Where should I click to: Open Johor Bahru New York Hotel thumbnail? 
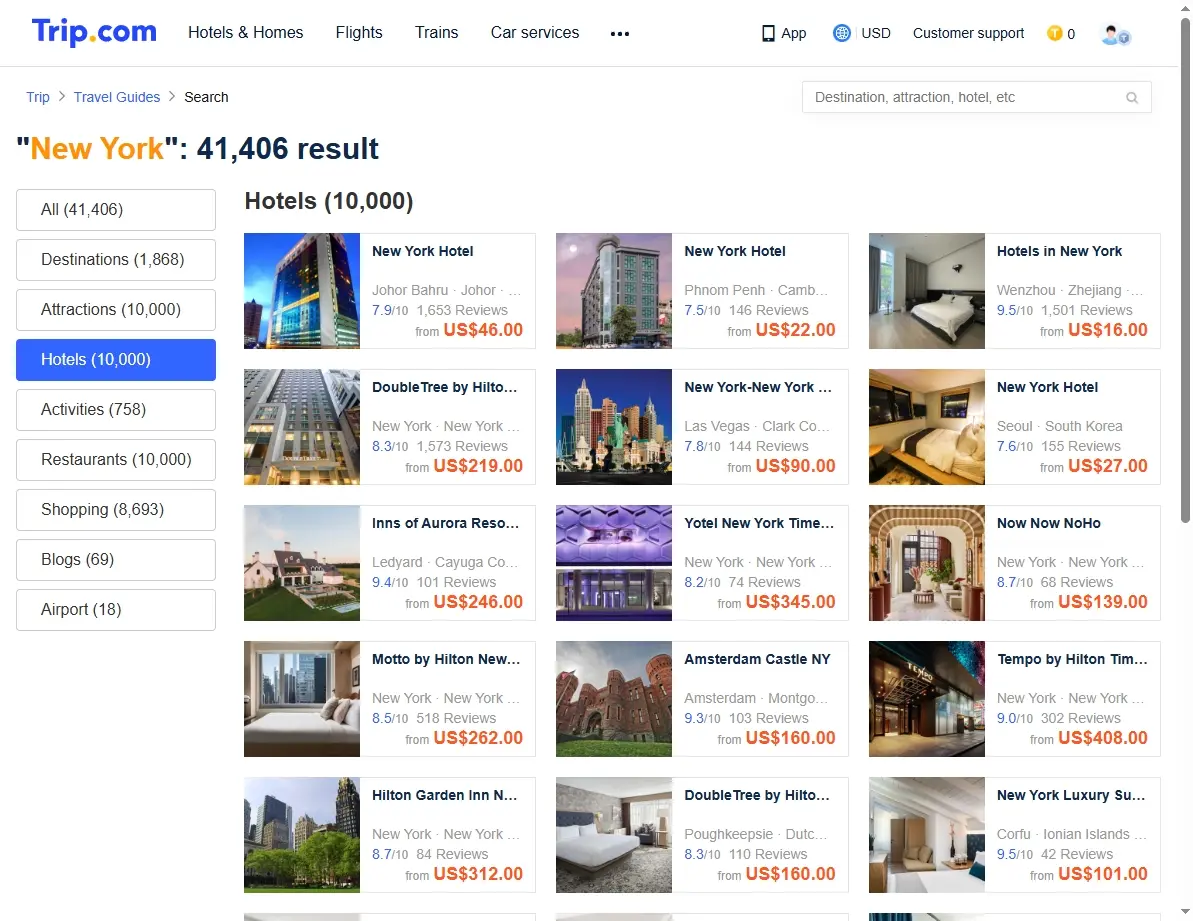point(302,291)
